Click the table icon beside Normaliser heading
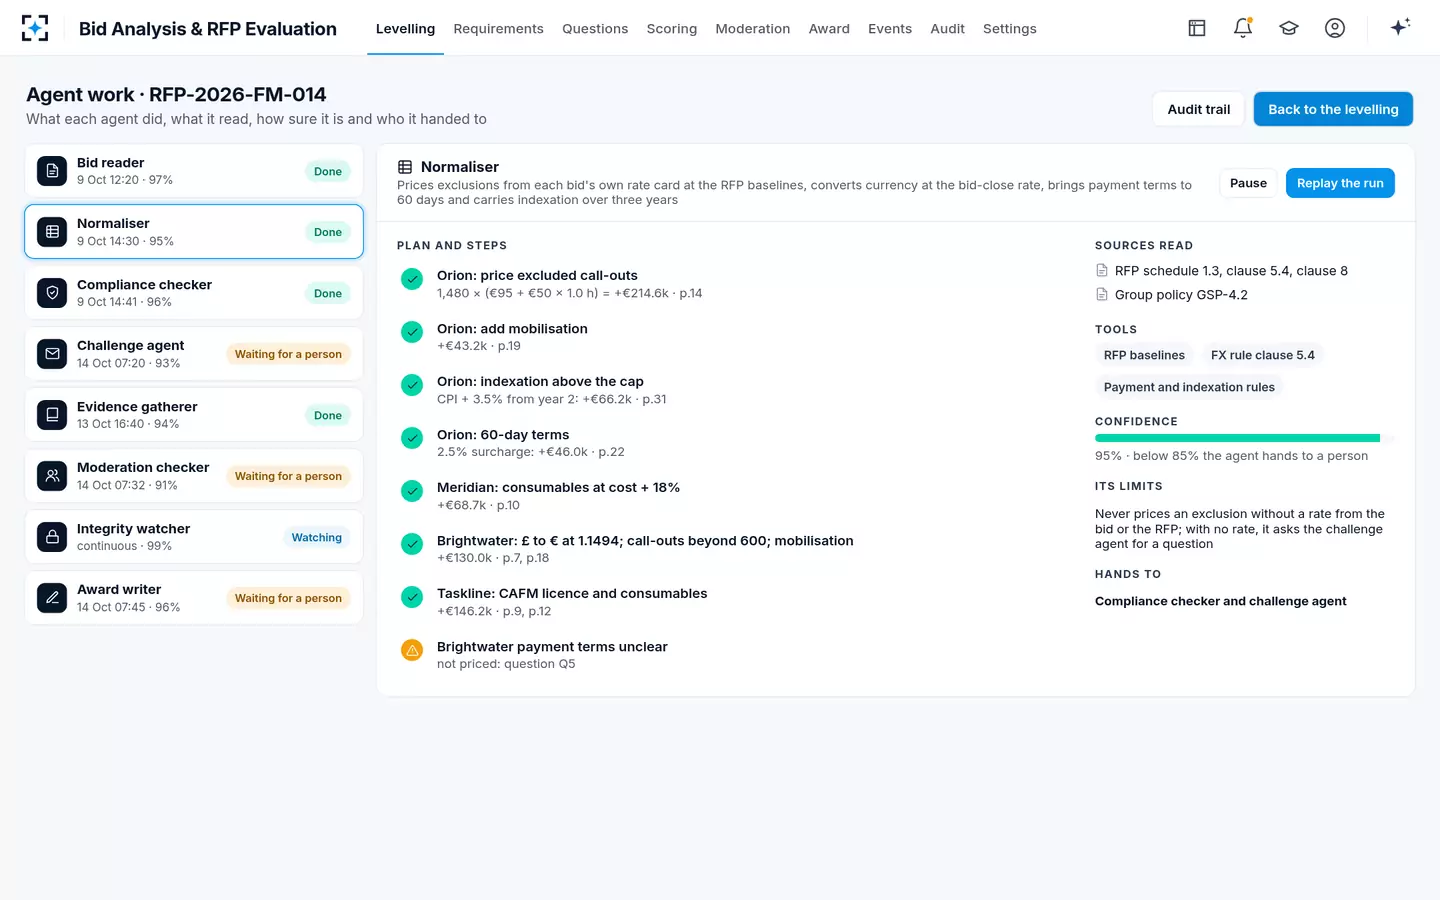Viewport: 1440px width, 900px height. tap(405, 167)
